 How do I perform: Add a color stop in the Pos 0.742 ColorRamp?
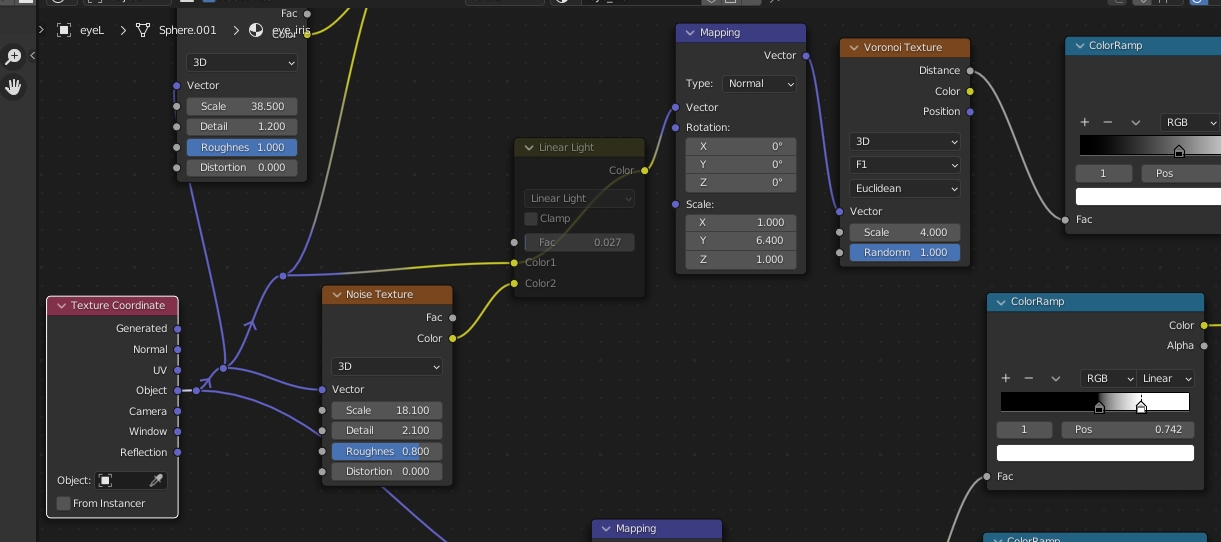[x=1006, y=379]
